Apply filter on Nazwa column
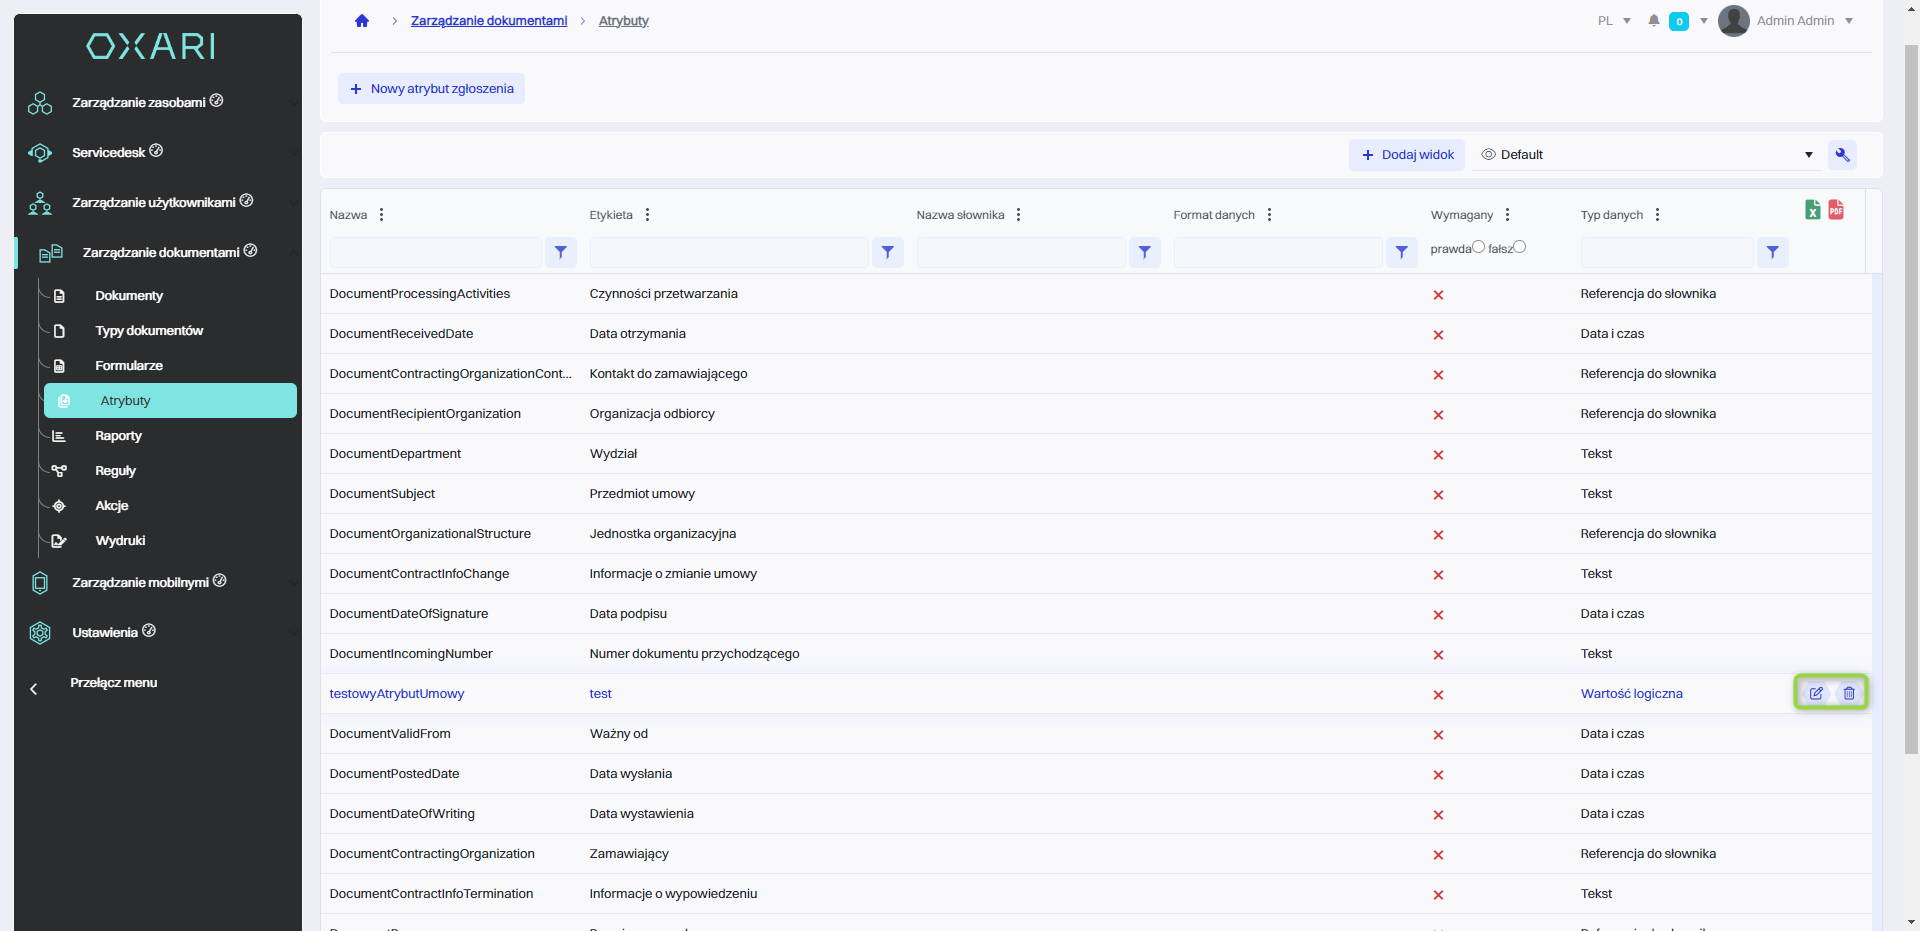The height and width of the screenshot is (931, 1920). [x=561, y=252]
